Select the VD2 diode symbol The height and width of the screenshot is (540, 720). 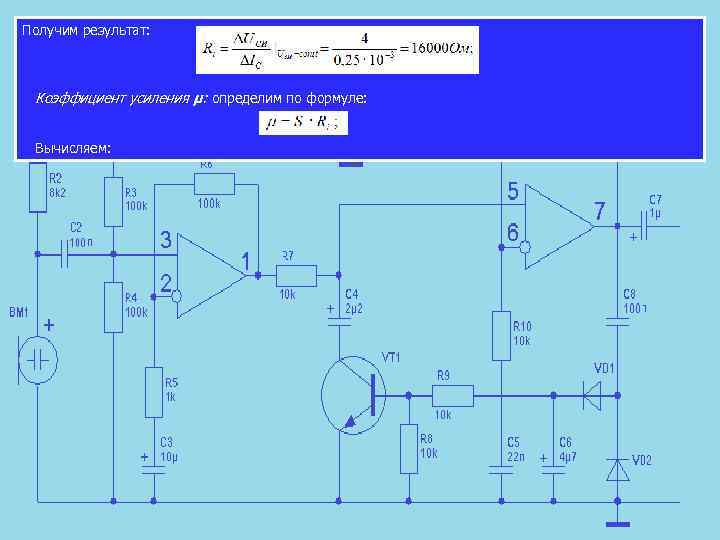pyautogui.click(x=618, y=470)
